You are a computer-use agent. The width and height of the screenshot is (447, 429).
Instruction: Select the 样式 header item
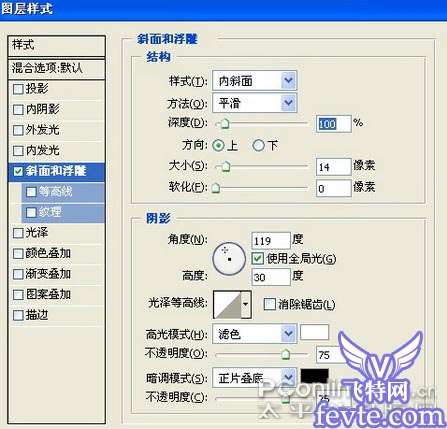57,45
